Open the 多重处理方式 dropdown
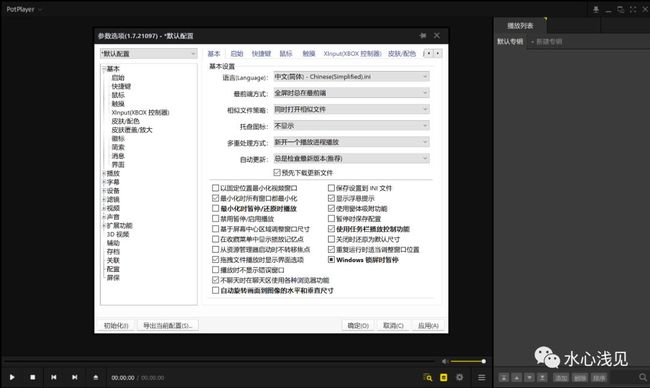 click(351, 142)
